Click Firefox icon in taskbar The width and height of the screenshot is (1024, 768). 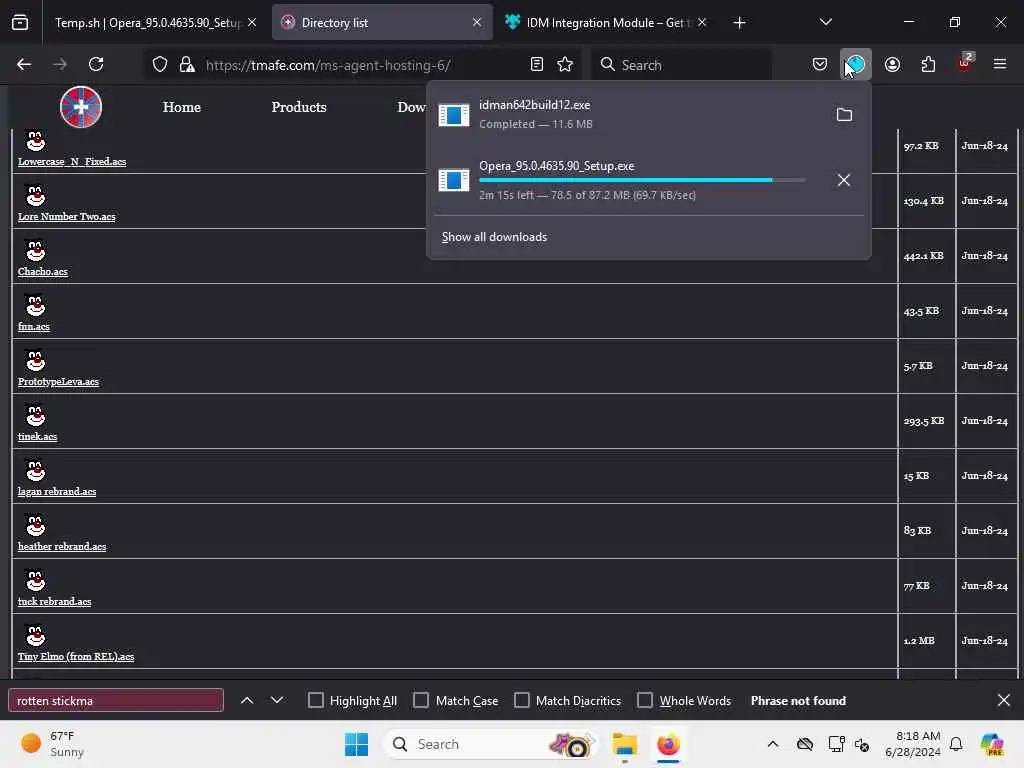click(x=668, y=744)
